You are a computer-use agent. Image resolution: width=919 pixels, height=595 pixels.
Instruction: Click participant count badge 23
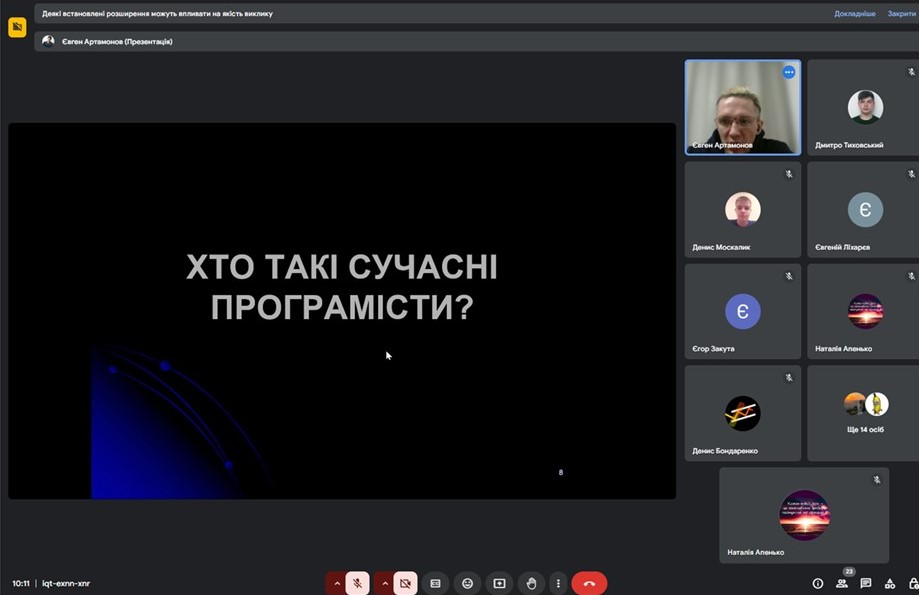tap(849, 572)
